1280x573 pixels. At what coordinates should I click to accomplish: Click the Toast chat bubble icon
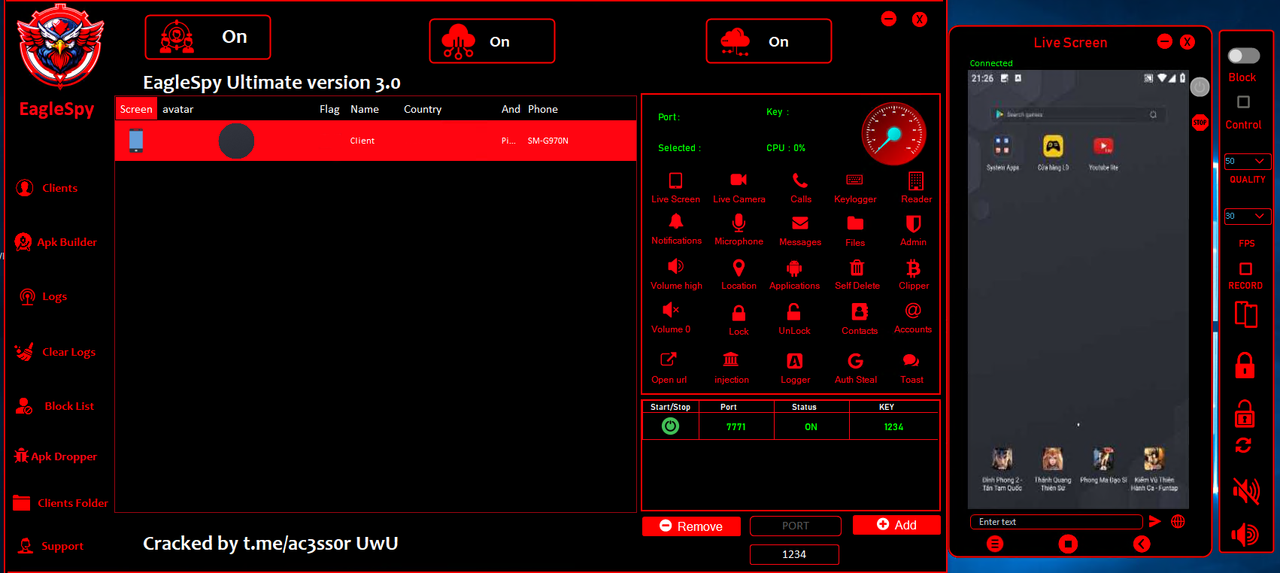(911, 361)
